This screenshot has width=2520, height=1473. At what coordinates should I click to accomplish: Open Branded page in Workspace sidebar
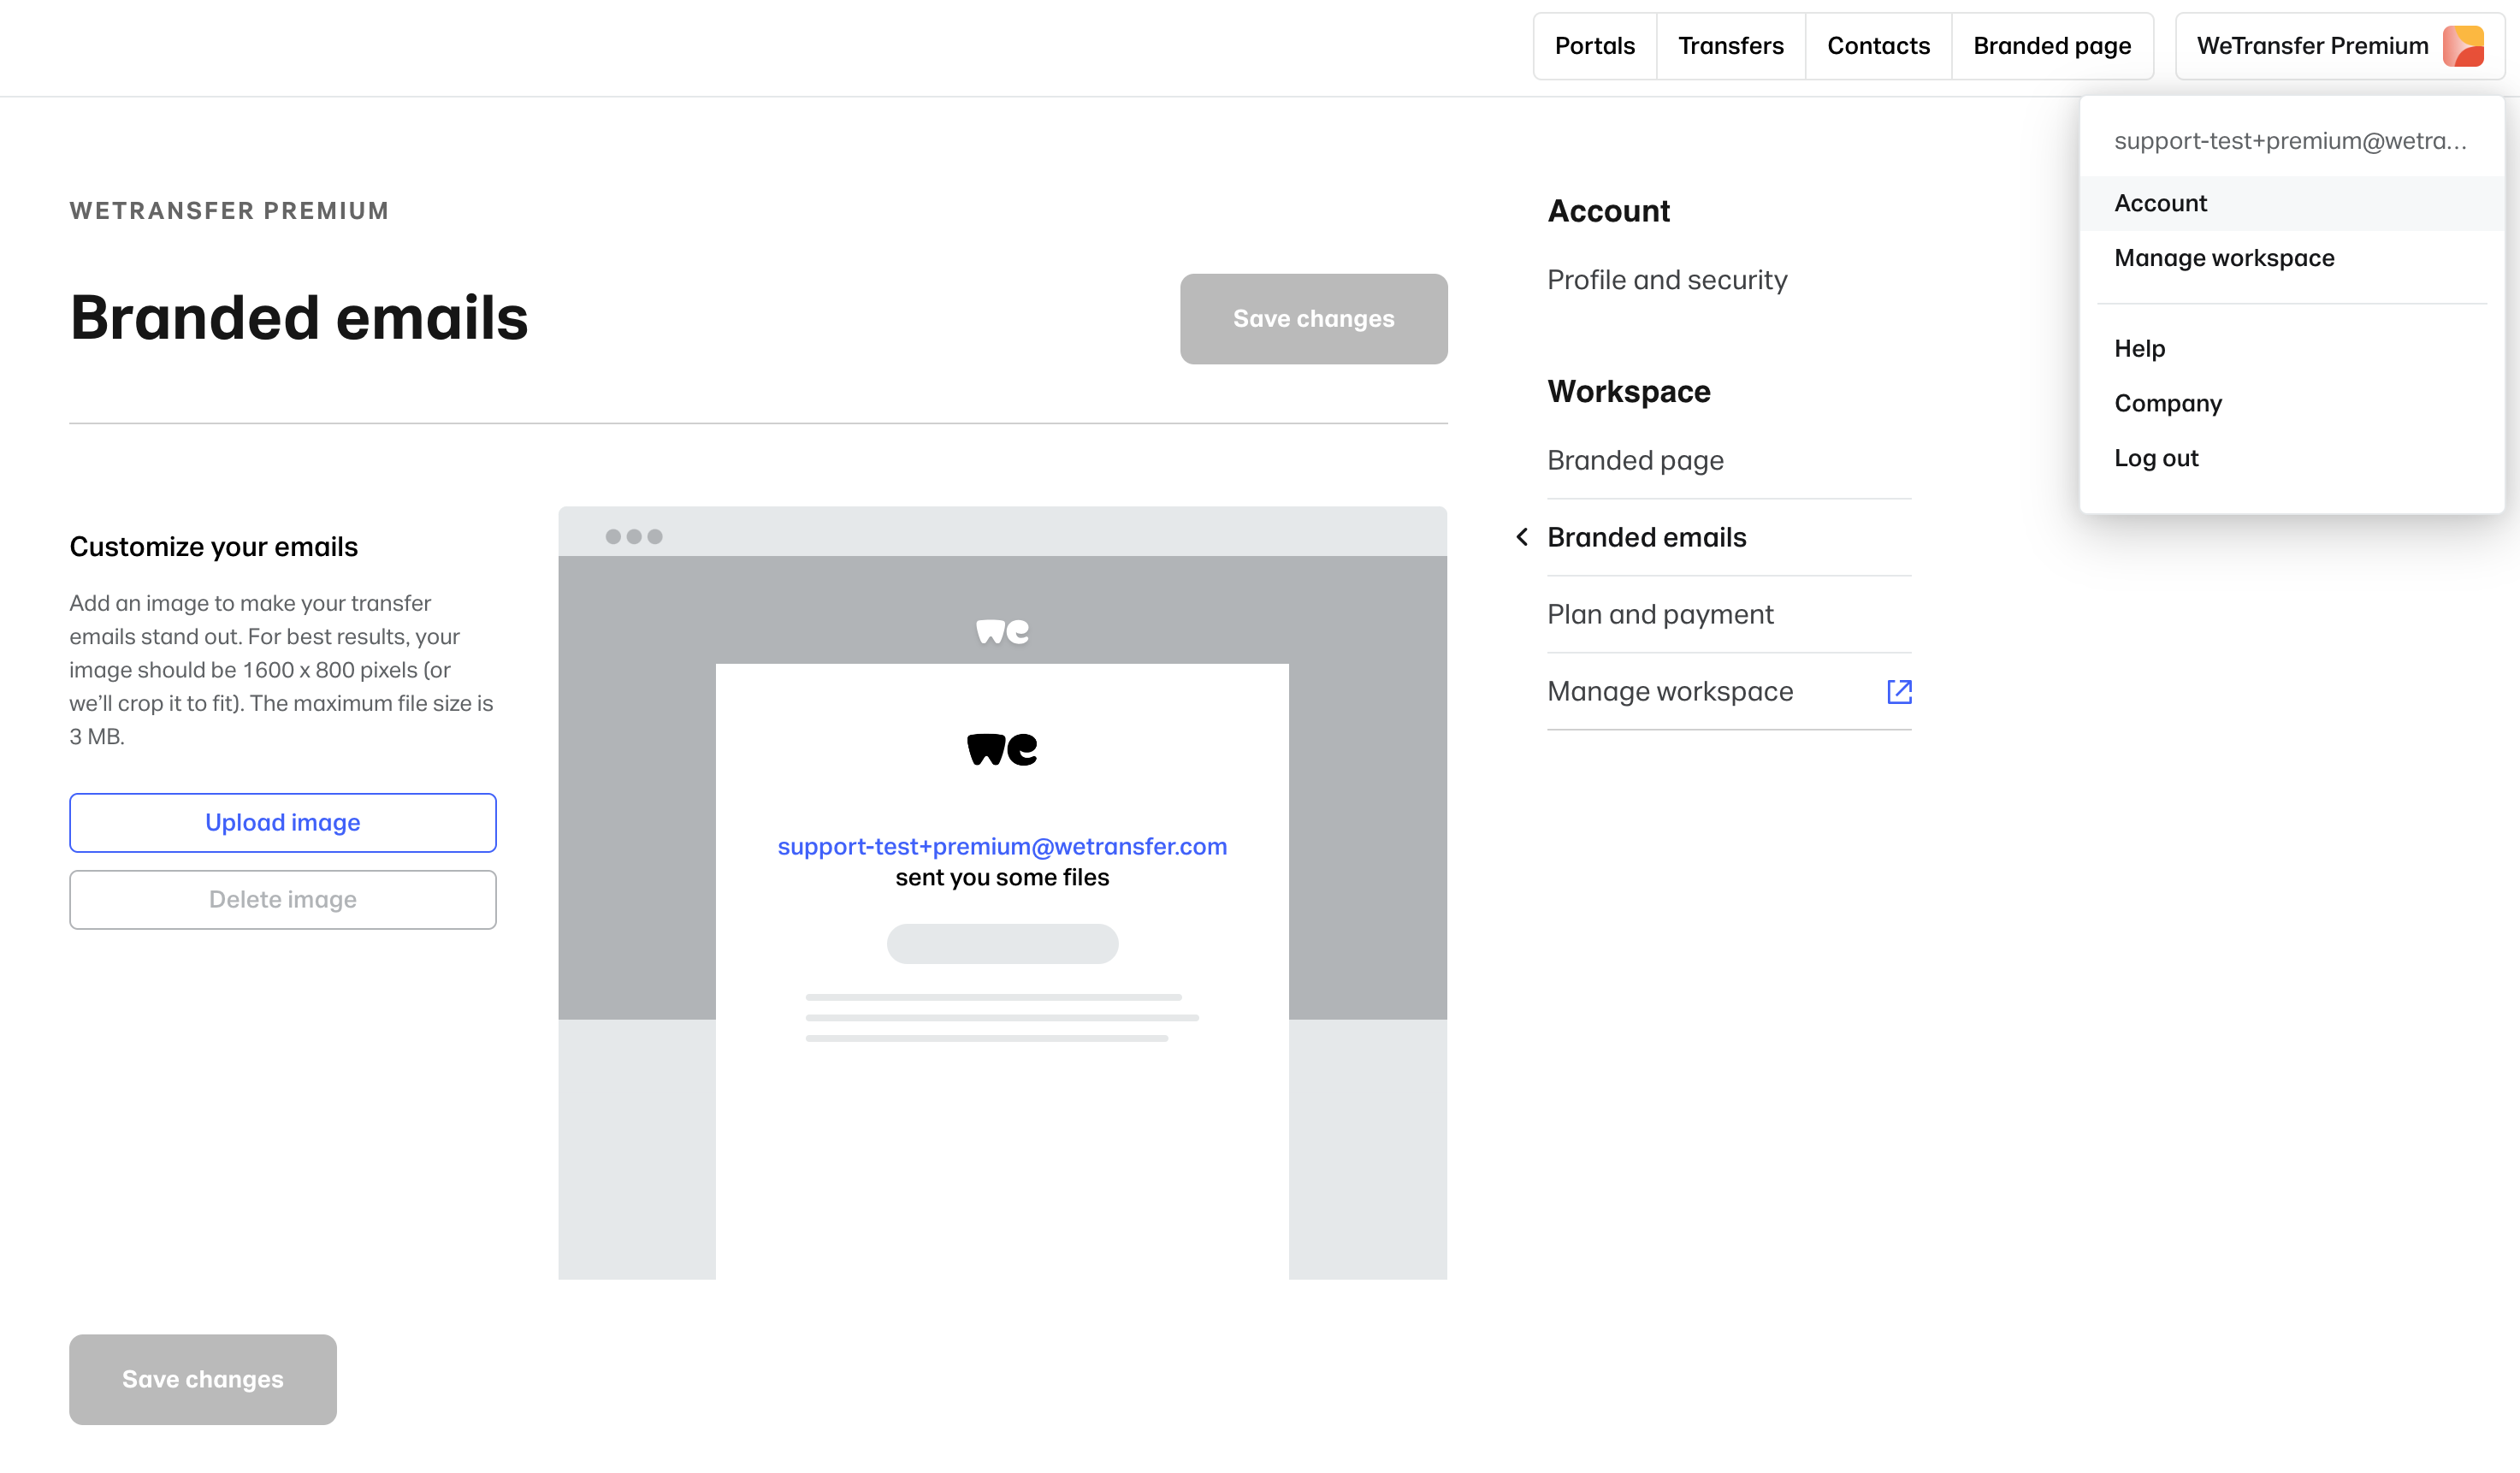click(x=1729, y=461)
